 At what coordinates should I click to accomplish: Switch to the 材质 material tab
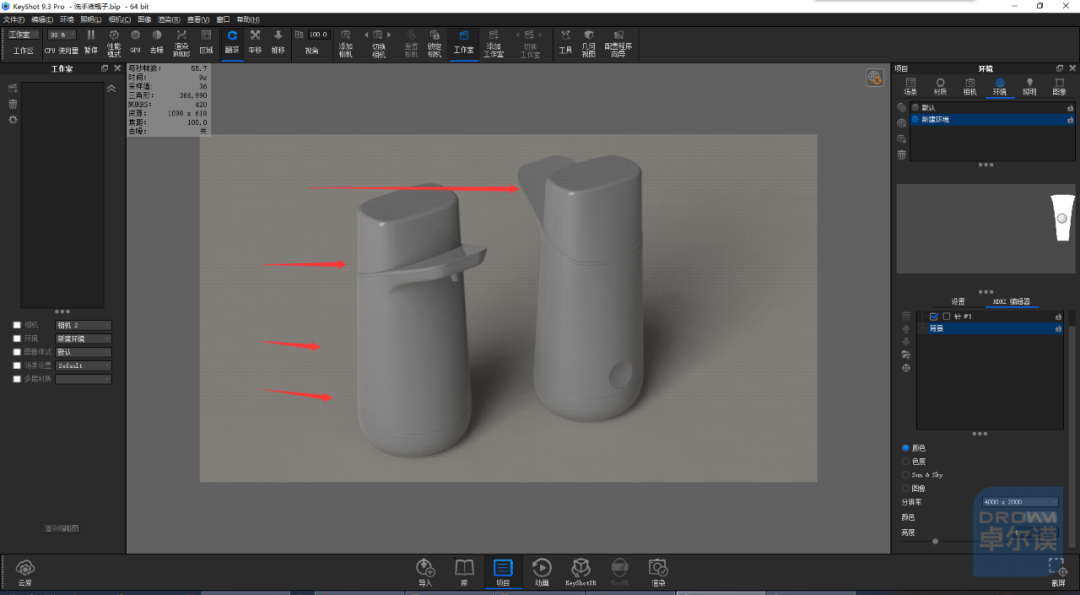click(939, 87)
